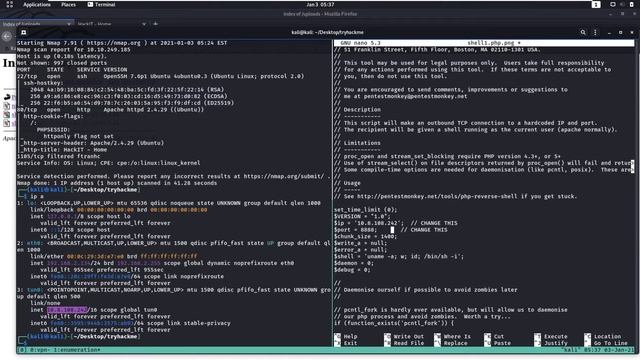Click the 'httponly flag not set' line
Image resolution: width=640 pixels, height=360 pixels.
coord(79,136)
